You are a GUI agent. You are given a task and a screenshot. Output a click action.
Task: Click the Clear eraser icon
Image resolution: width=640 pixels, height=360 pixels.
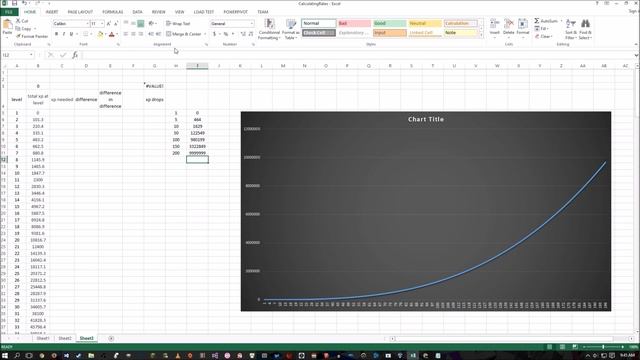coord(536,36)
